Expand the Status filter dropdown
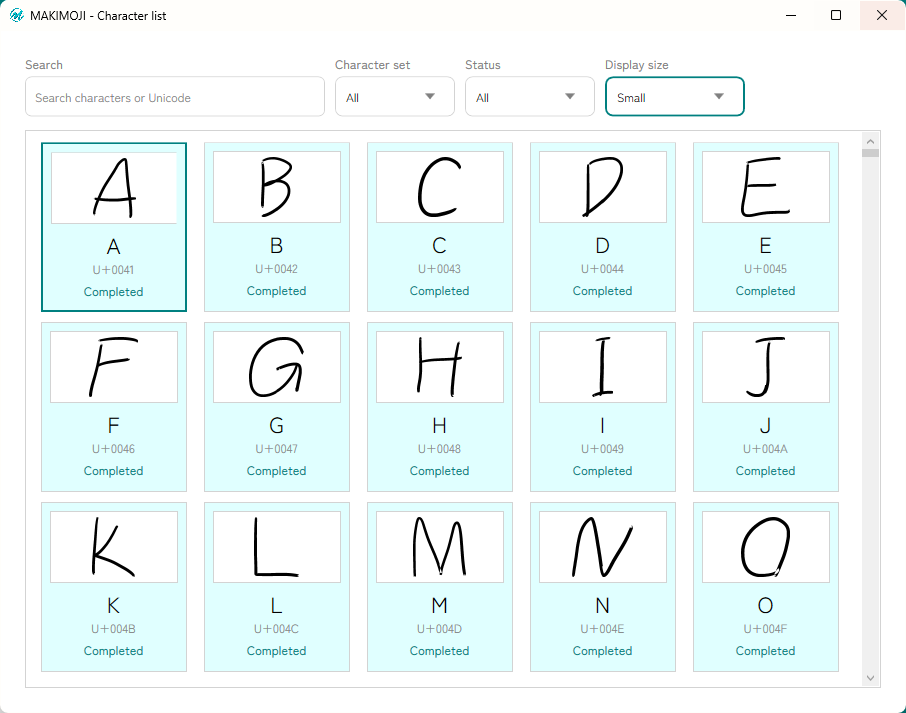906x713 pixels. pyautogui.click(x=530, y=96)
